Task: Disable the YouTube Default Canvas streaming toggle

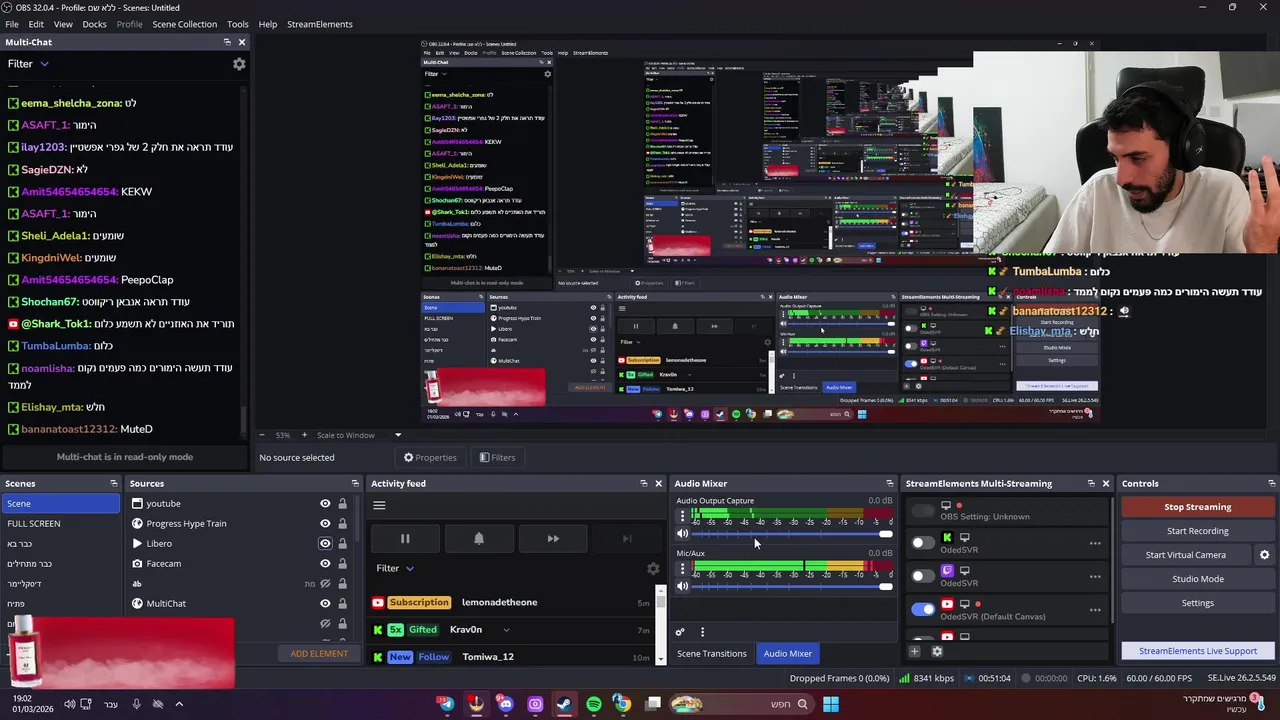Action: [x=922, y=609]
